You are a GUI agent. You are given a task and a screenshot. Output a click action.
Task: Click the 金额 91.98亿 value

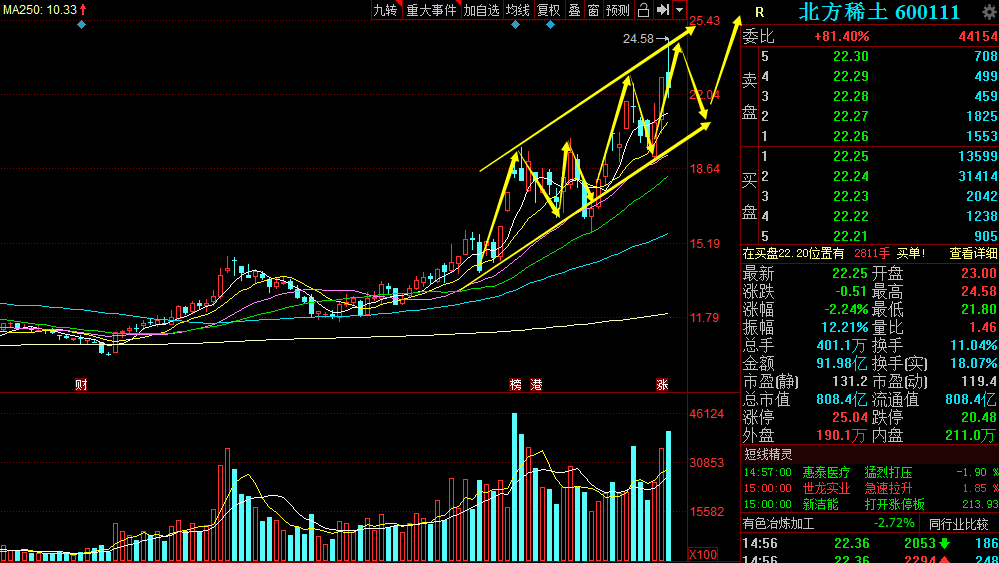pos(842,364)
